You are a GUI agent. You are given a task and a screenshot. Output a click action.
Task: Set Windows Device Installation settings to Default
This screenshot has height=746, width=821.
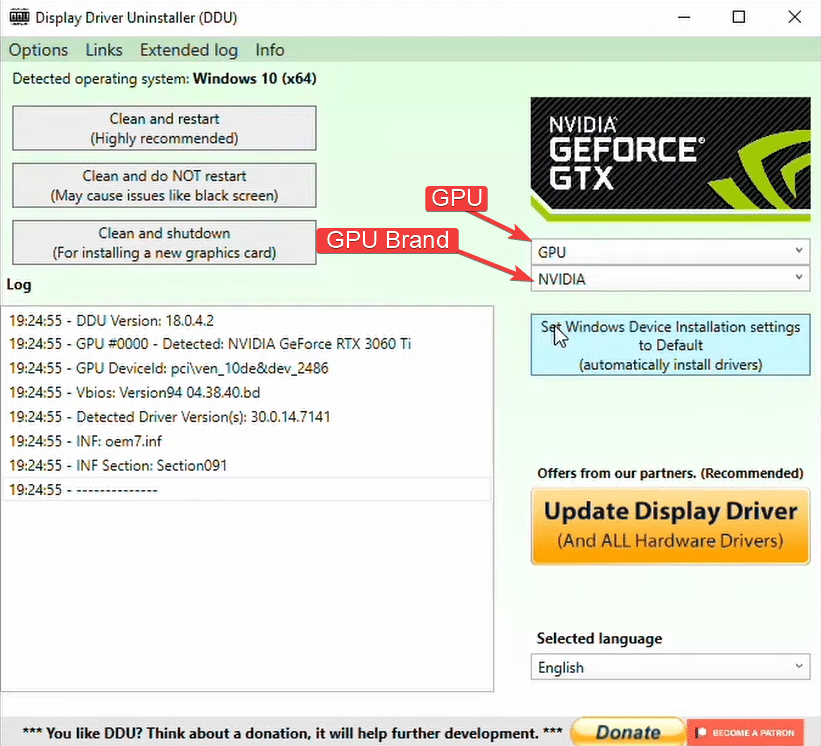(x=670, y=345)
